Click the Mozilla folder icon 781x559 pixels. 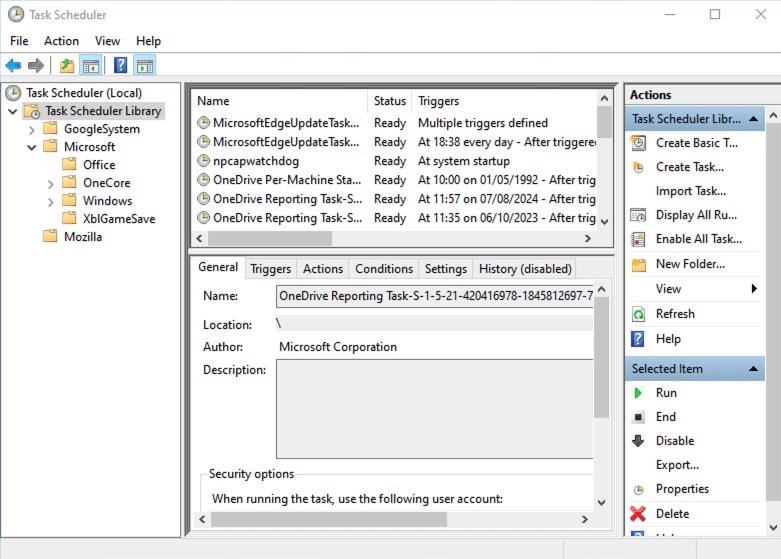50,236
